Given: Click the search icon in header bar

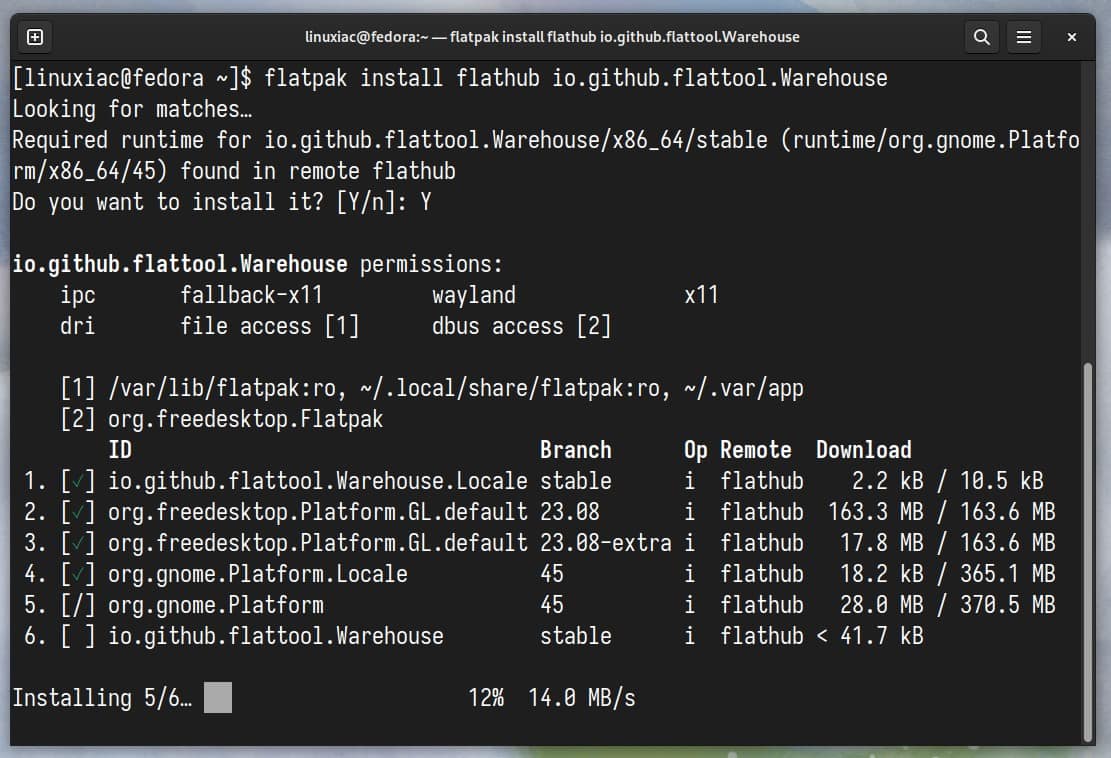Looking at the screenshot, I should pos(981,37).
